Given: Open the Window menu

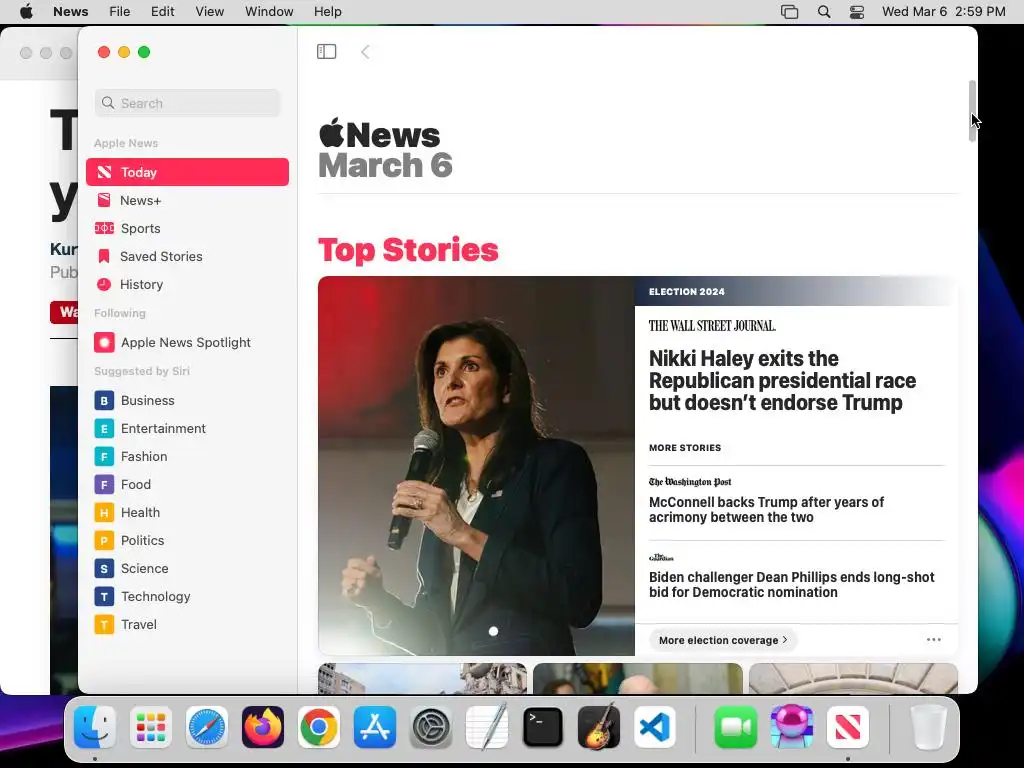Looking at the screenshot, I should point(269,12).
